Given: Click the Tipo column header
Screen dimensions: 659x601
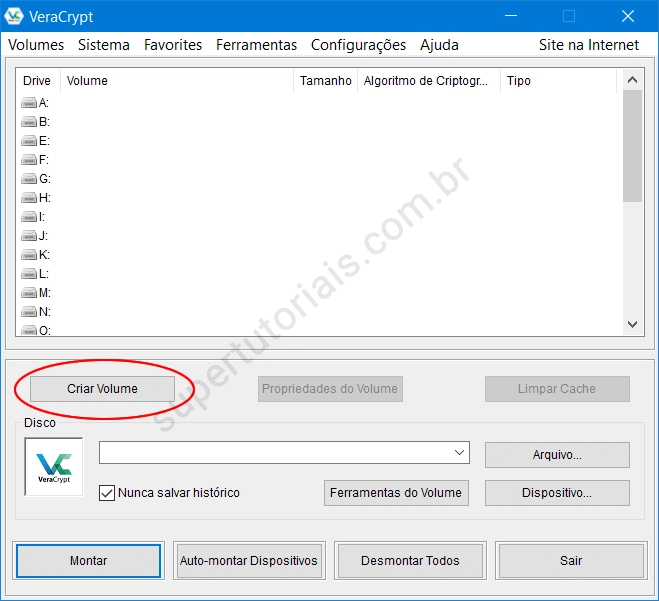Looking at the screenshot, I should click(559, 81).
